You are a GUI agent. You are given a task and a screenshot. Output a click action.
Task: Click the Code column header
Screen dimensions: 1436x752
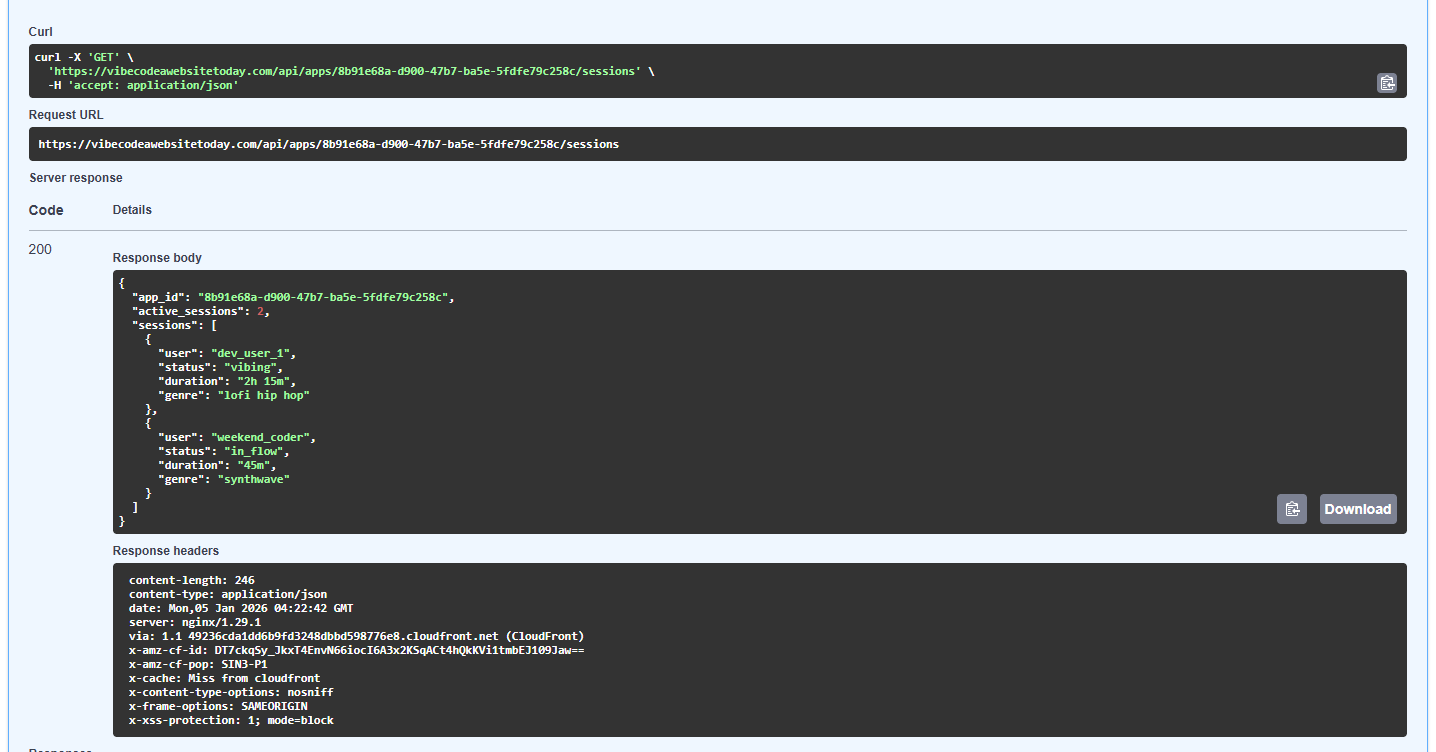pyautogui.click(x=46, y=210)
